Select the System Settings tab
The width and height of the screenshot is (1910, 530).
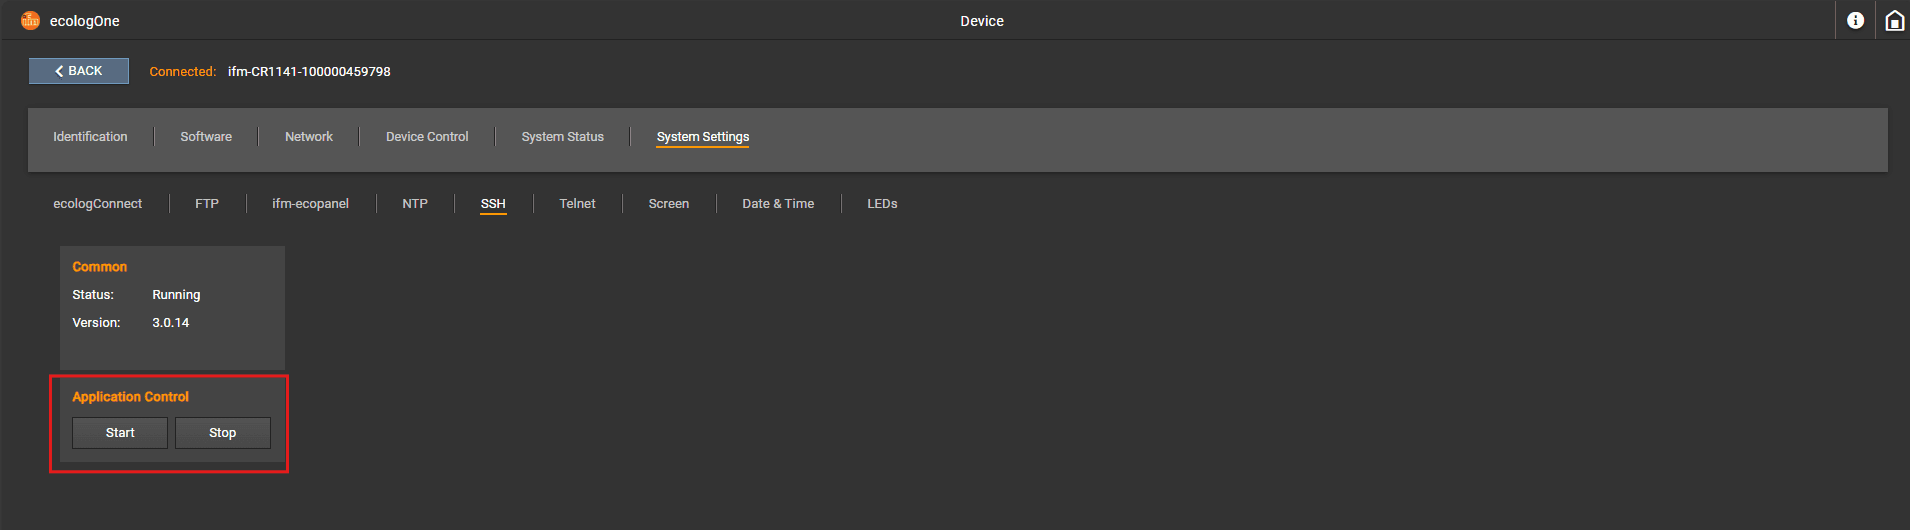[702, 137]
